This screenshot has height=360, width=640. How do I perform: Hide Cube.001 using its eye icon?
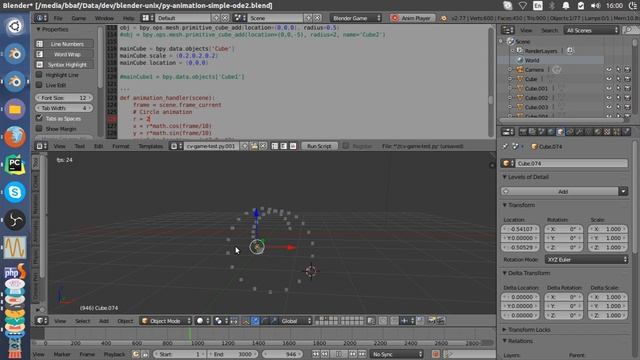coord(609,88)
